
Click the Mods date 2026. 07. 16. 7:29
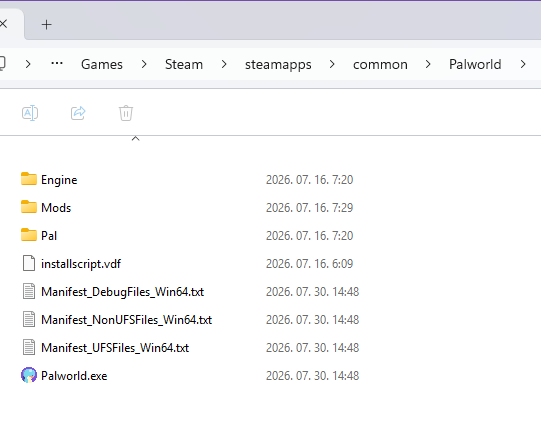(x=309, y=208)
